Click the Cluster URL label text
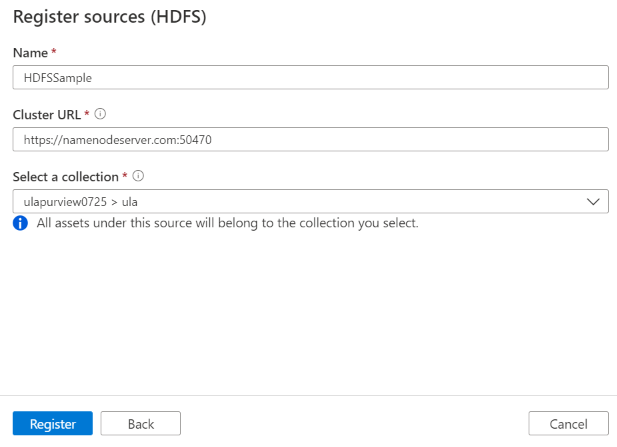Viewport: 617px width, 447px height. [x=47, y=114]
